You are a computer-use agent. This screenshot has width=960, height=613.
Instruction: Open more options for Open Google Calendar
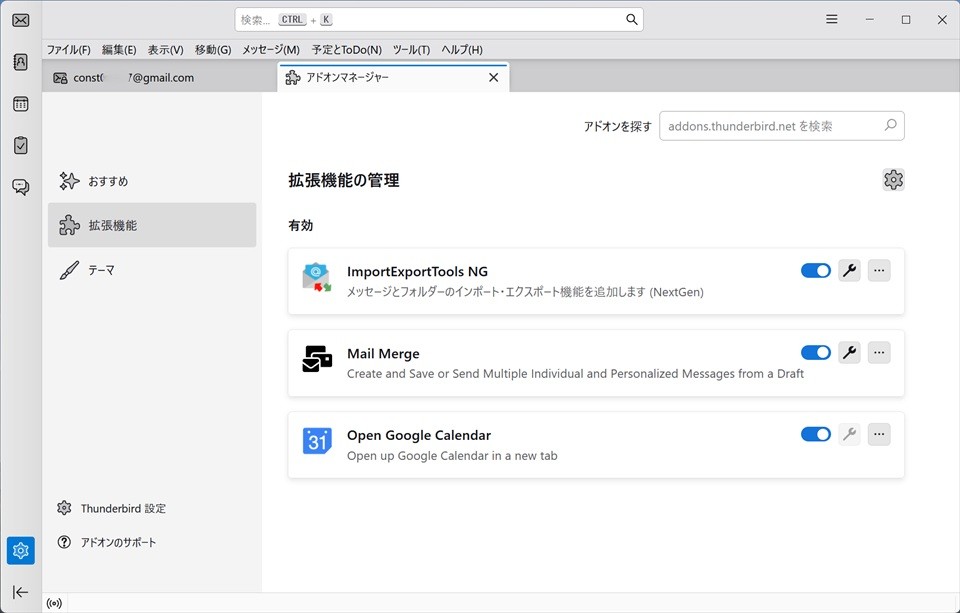[879, 434]
